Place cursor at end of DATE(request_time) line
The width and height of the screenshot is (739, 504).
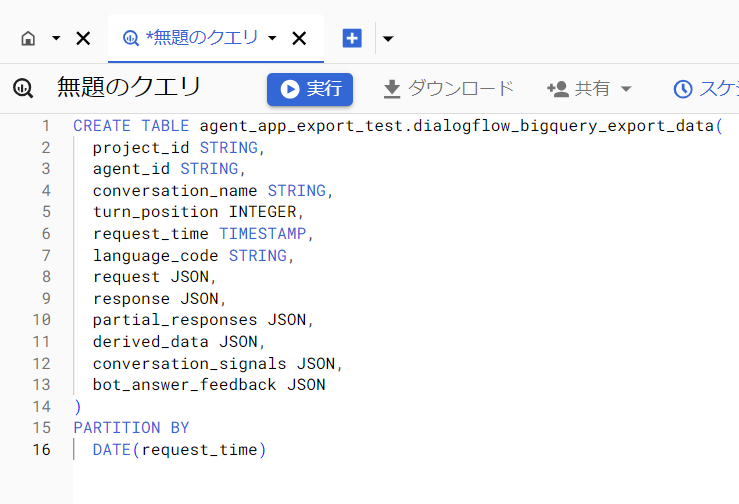click(x=268, y=450)
